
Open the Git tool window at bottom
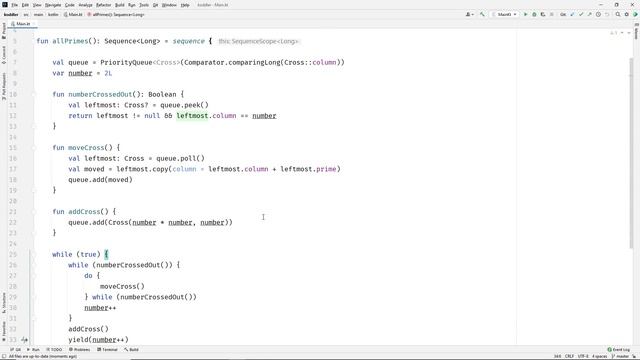point(16,350)
